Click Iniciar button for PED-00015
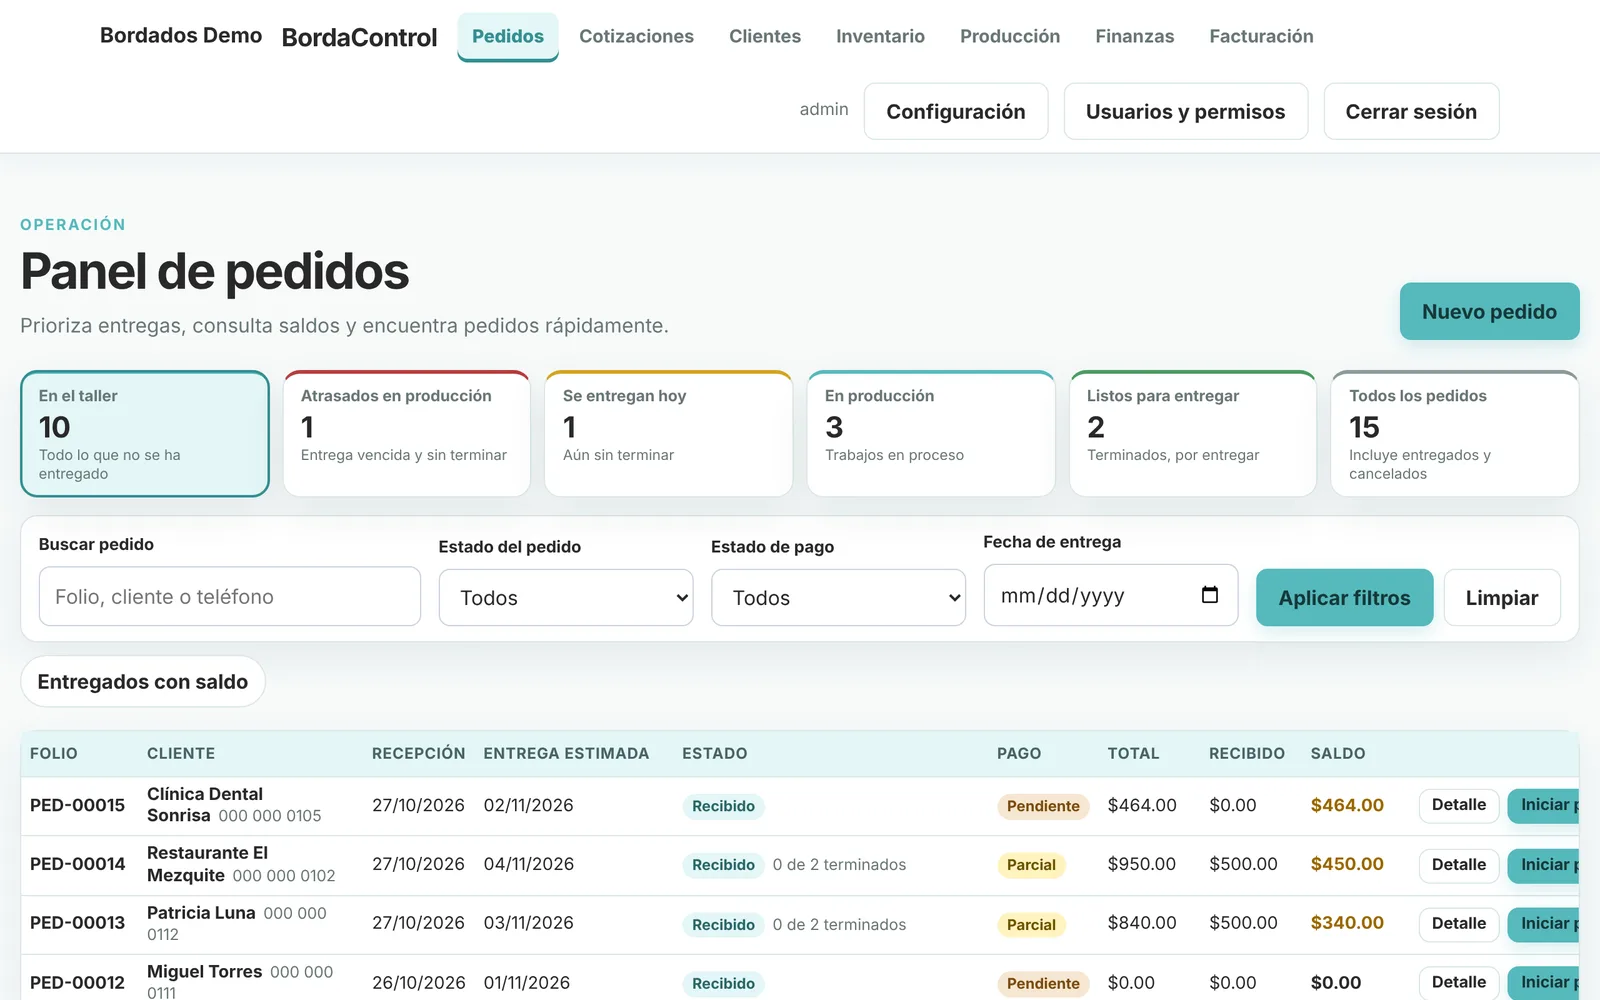The image size is (1600, 1000). tap(1544, 805)
